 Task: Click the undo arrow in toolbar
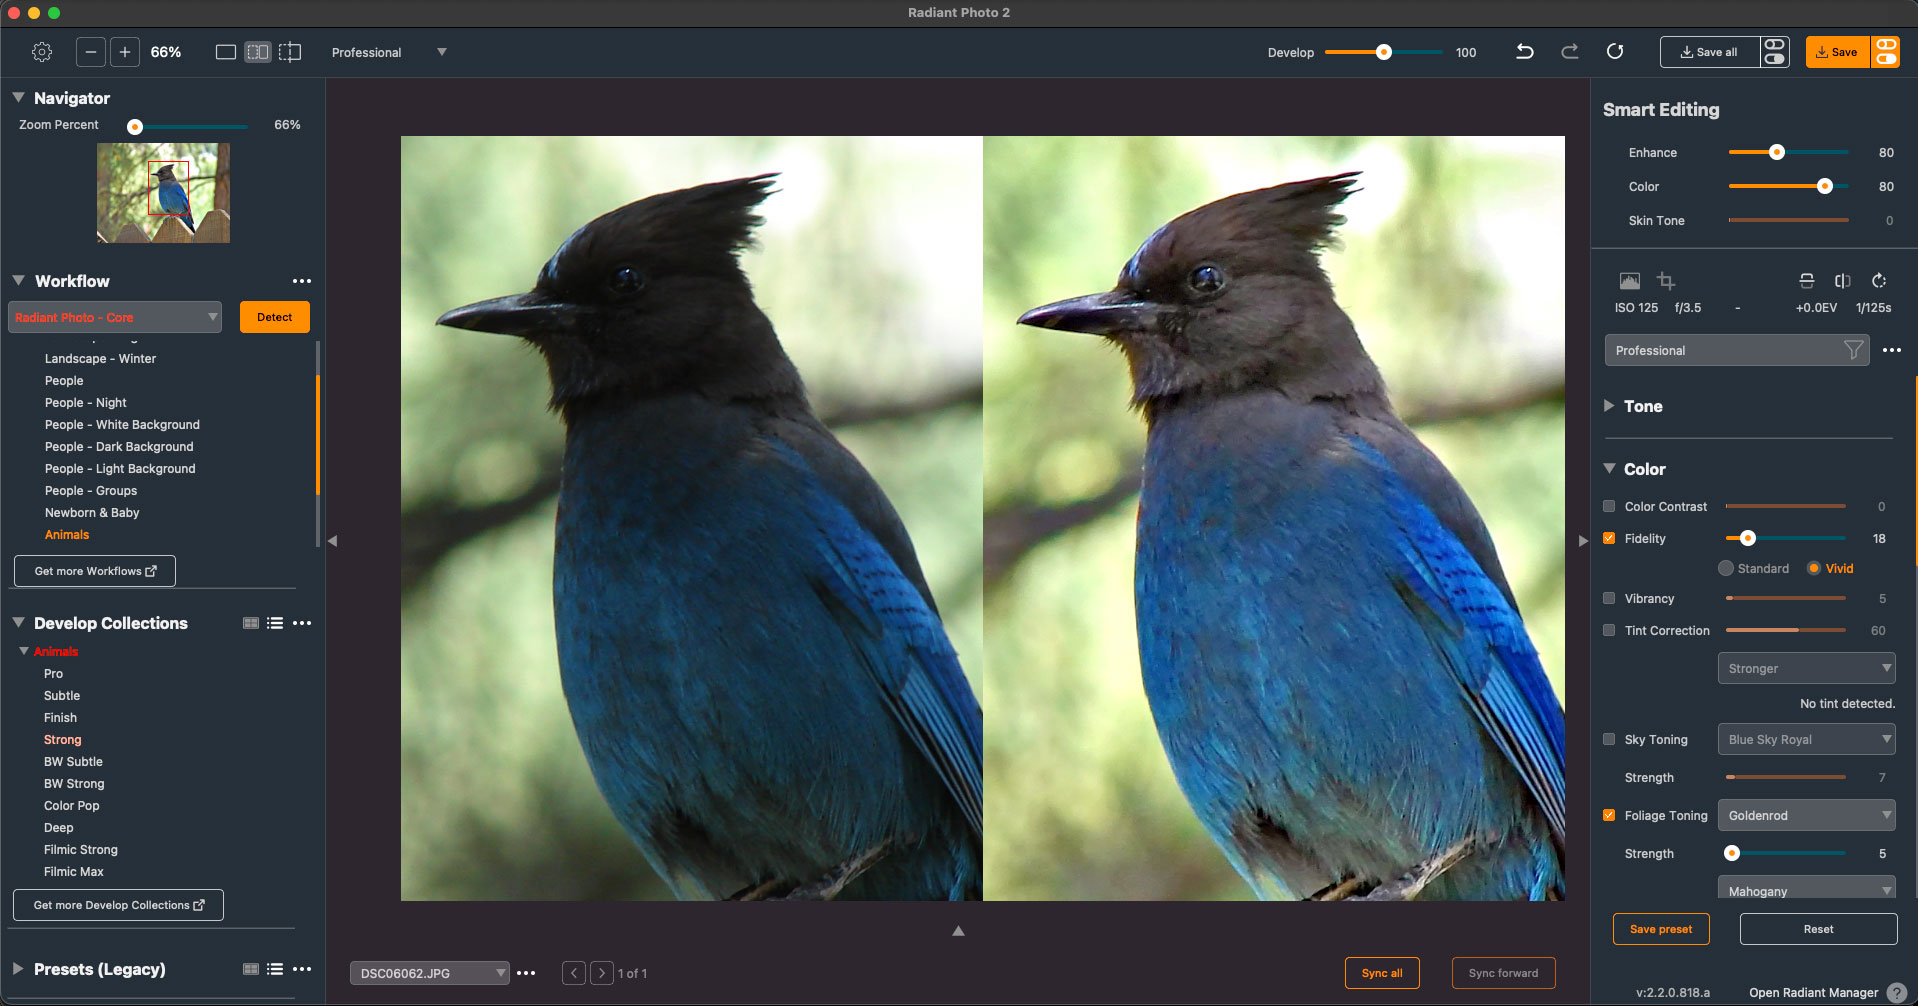(1525, 52)
